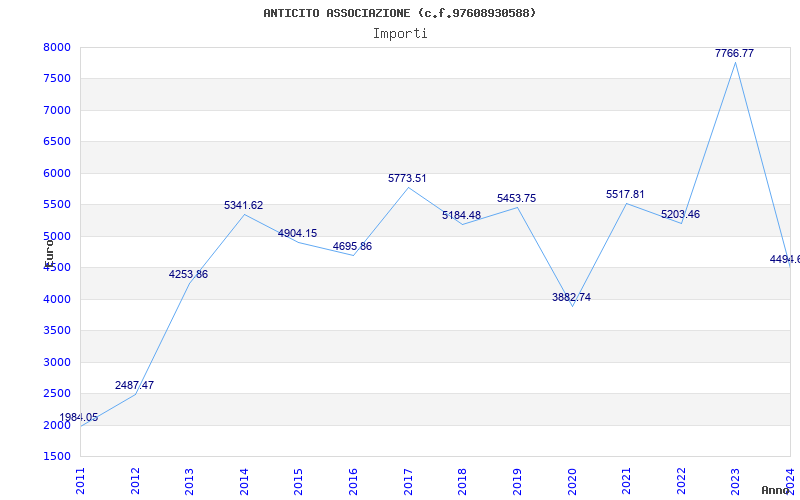This screenshot has width=800, height=500.
Task: Click the 7000 y-axis tick label
Action: (57, 110)
